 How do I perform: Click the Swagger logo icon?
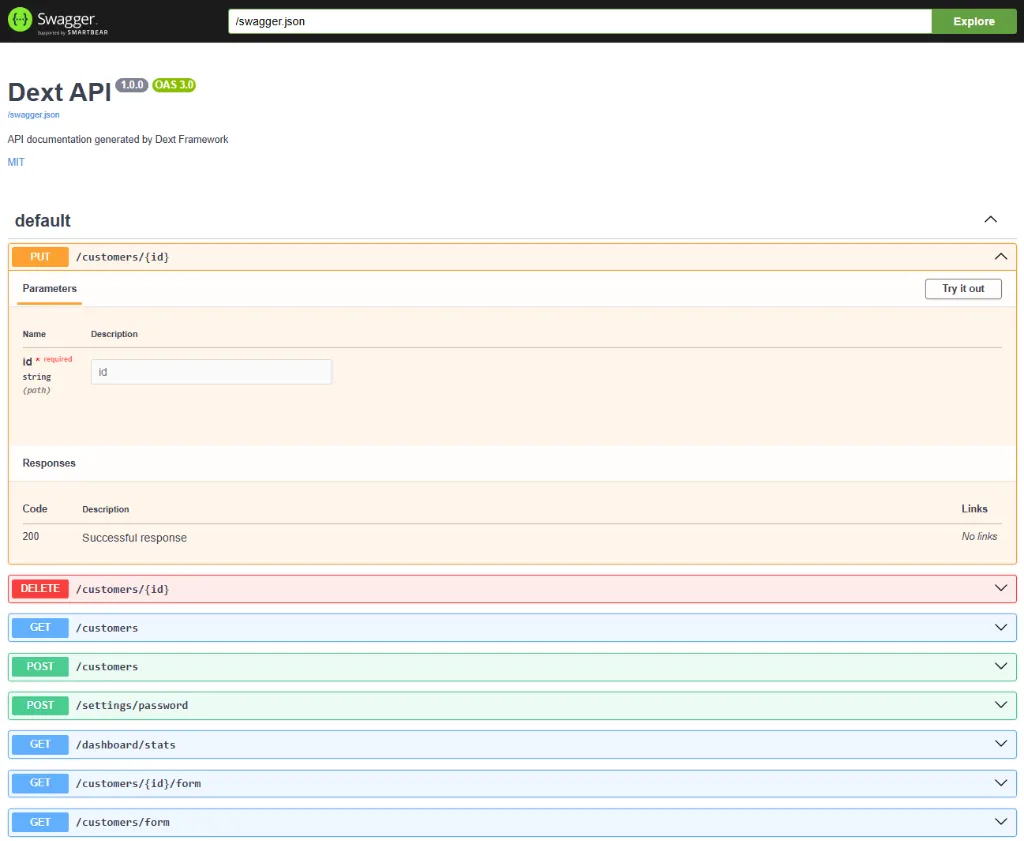point(20,20)
